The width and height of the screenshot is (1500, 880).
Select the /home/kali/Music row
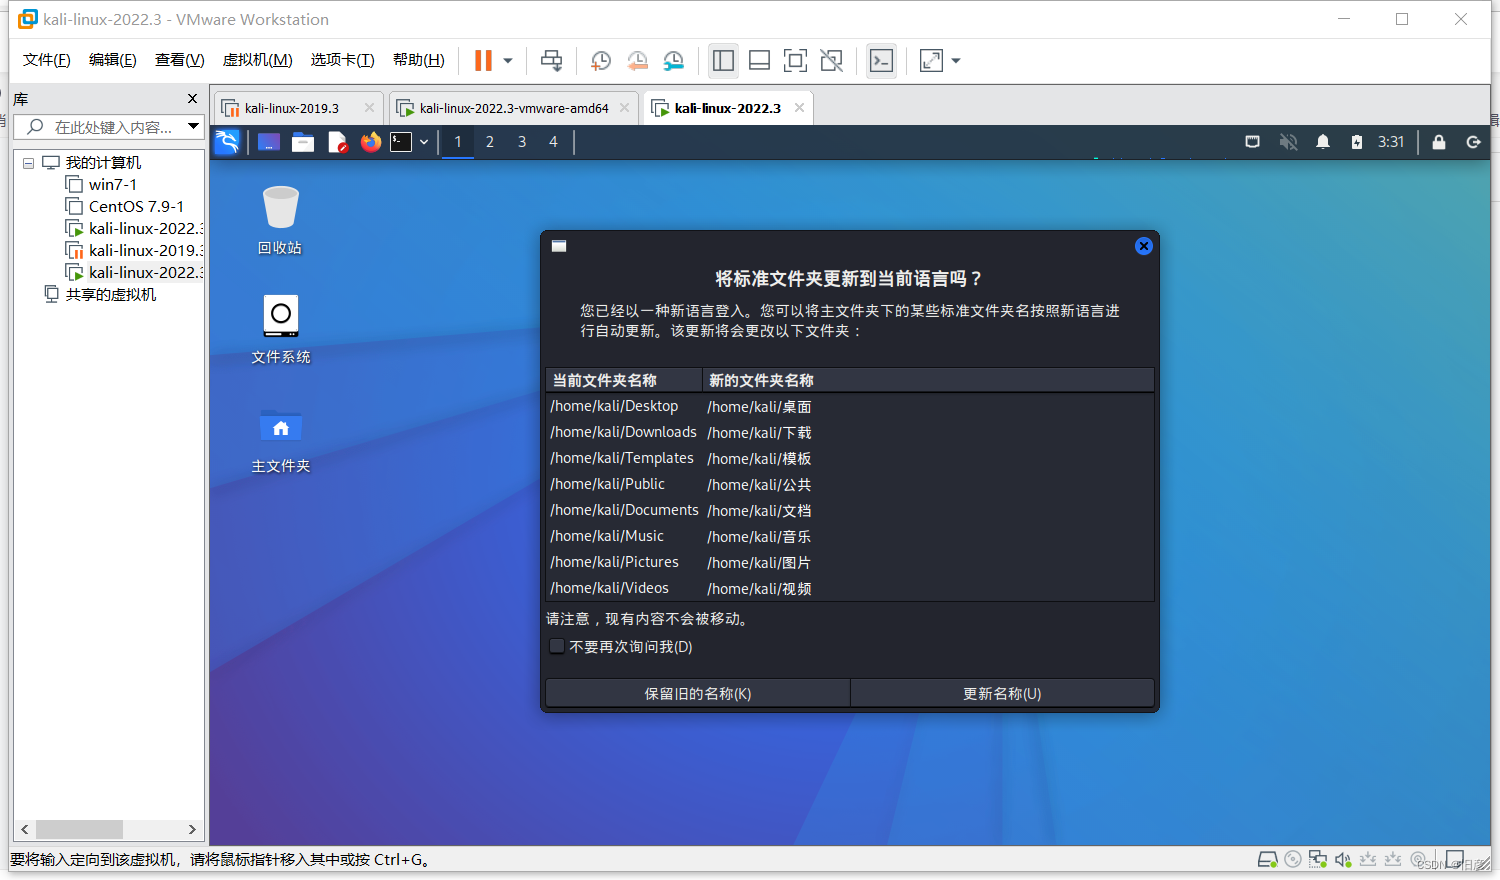pyautogui.click(x=850, y=536)
